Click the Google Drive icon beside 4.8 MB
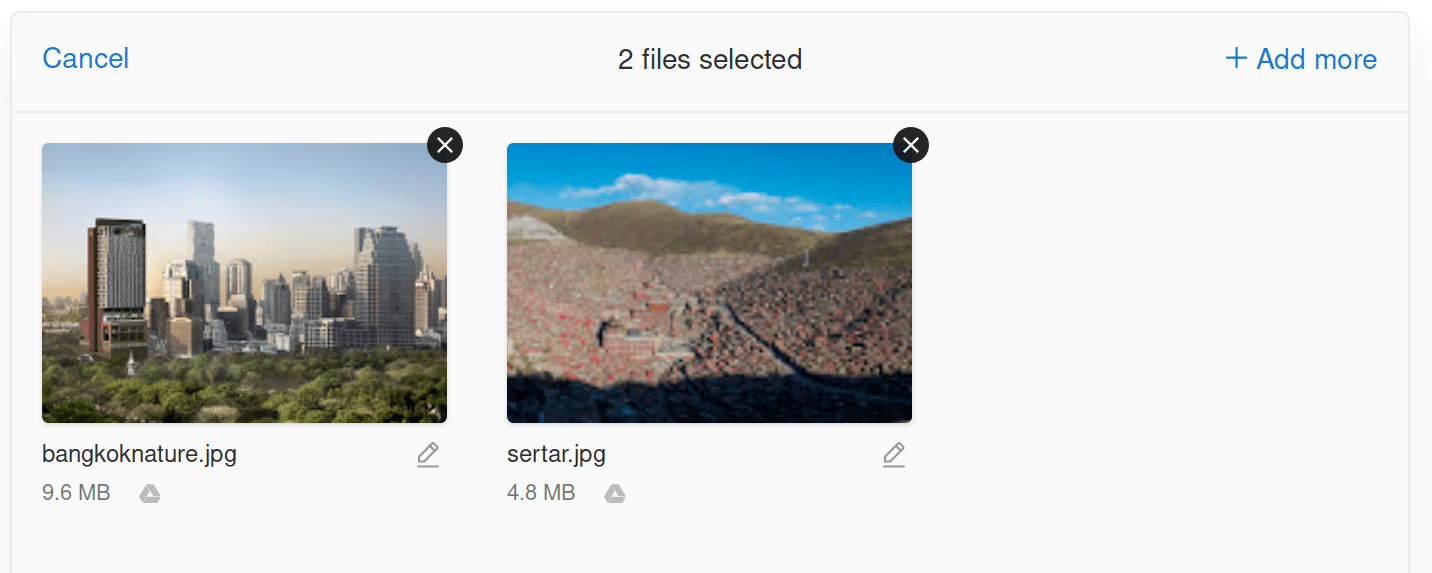This screenshot has width=1432, height=573. tap(615, 493)
